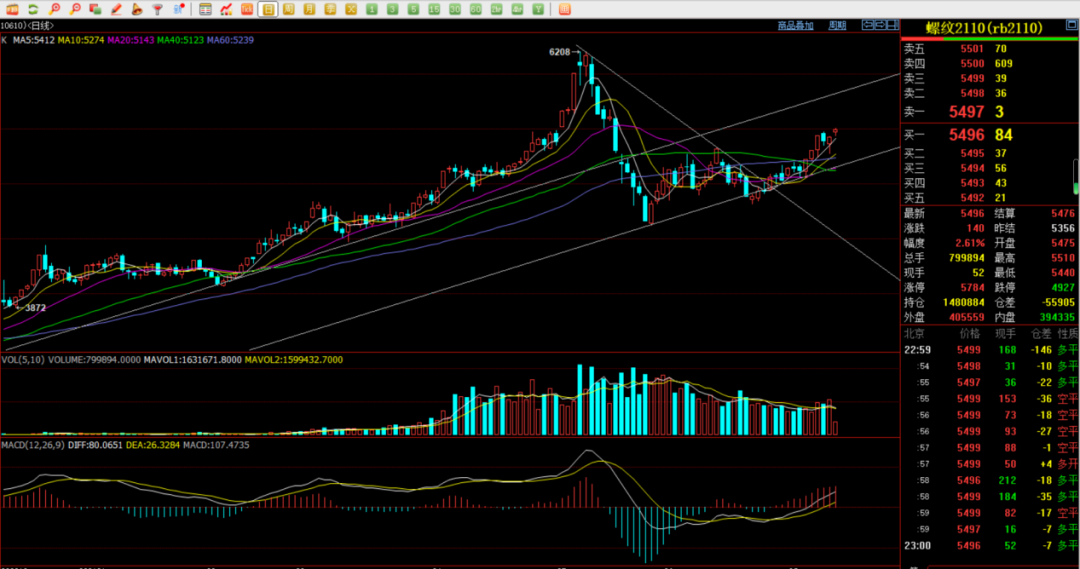Image resolution: width=1080 pixels, height=569 pixels.
Task: Click the MA60:5239 indicator label
Action: tap(230, 40)
